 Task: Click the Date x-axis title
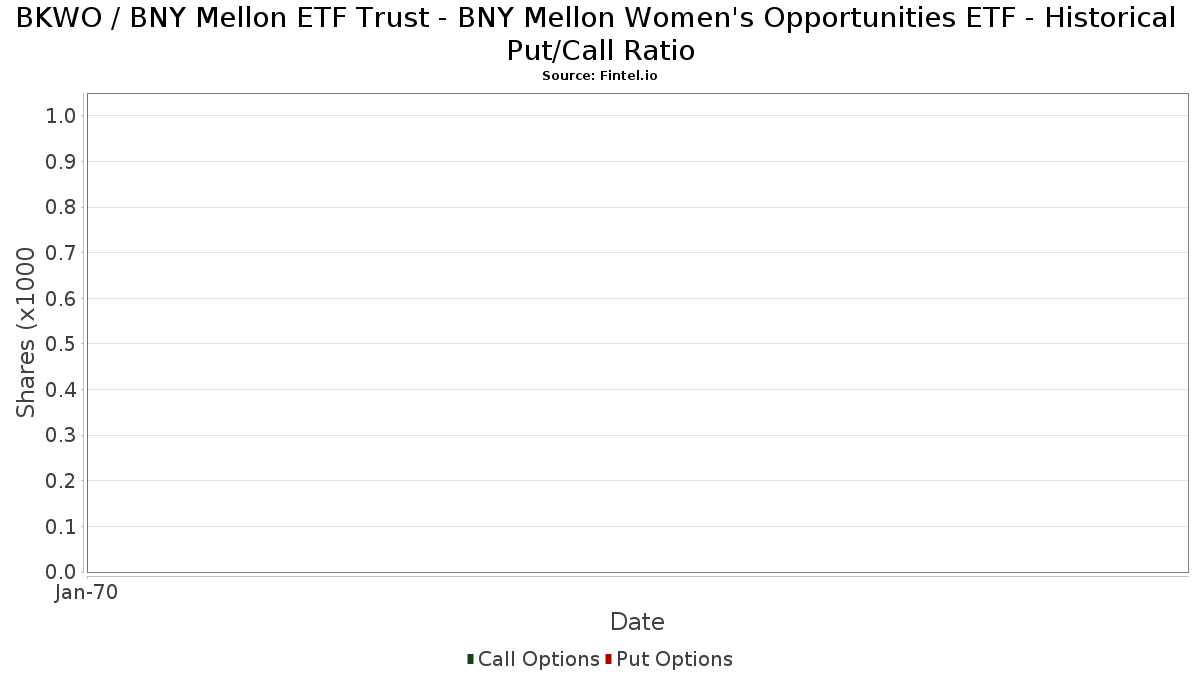tap(637, 622)
